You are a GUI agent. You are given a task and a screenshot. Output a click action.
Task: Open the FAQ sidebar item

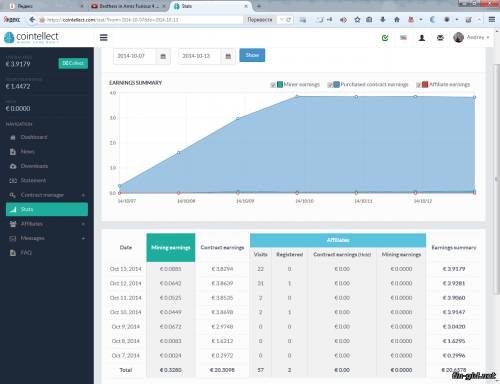coord(26,252)
